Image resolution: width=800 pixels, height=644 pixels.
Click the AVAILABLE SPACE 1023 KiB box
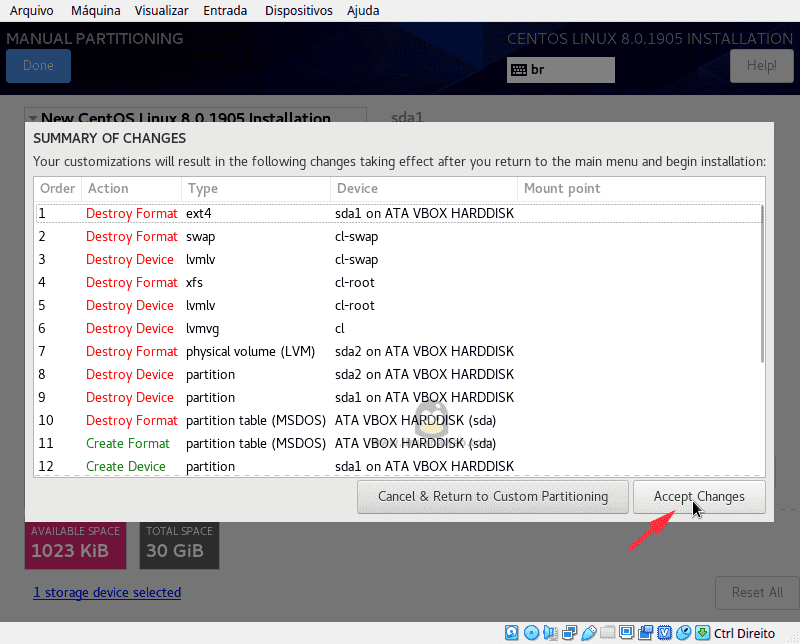[76, 545]
